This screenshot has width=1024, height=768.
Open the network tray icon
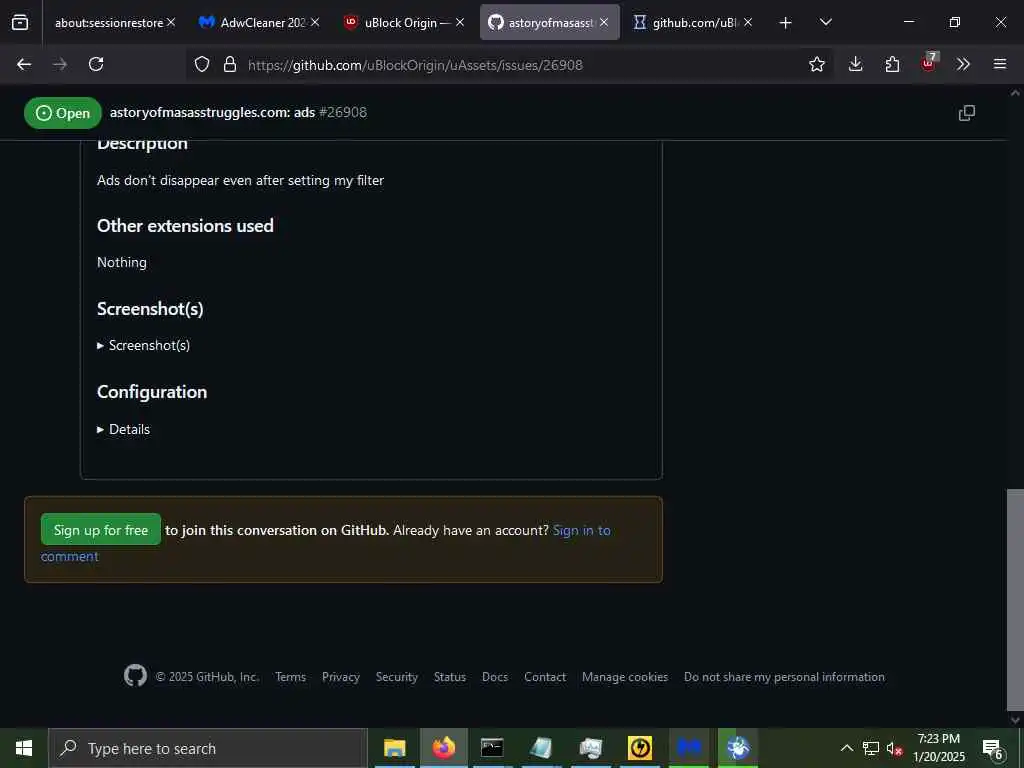[x=871, y=748]
